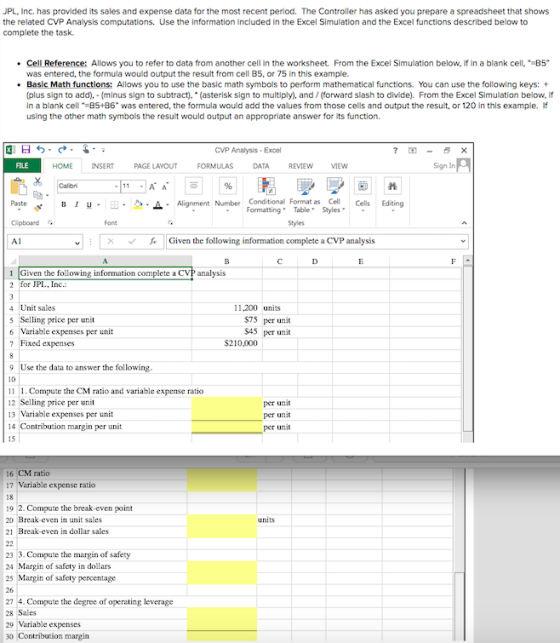Select column B header

point(227,261)
